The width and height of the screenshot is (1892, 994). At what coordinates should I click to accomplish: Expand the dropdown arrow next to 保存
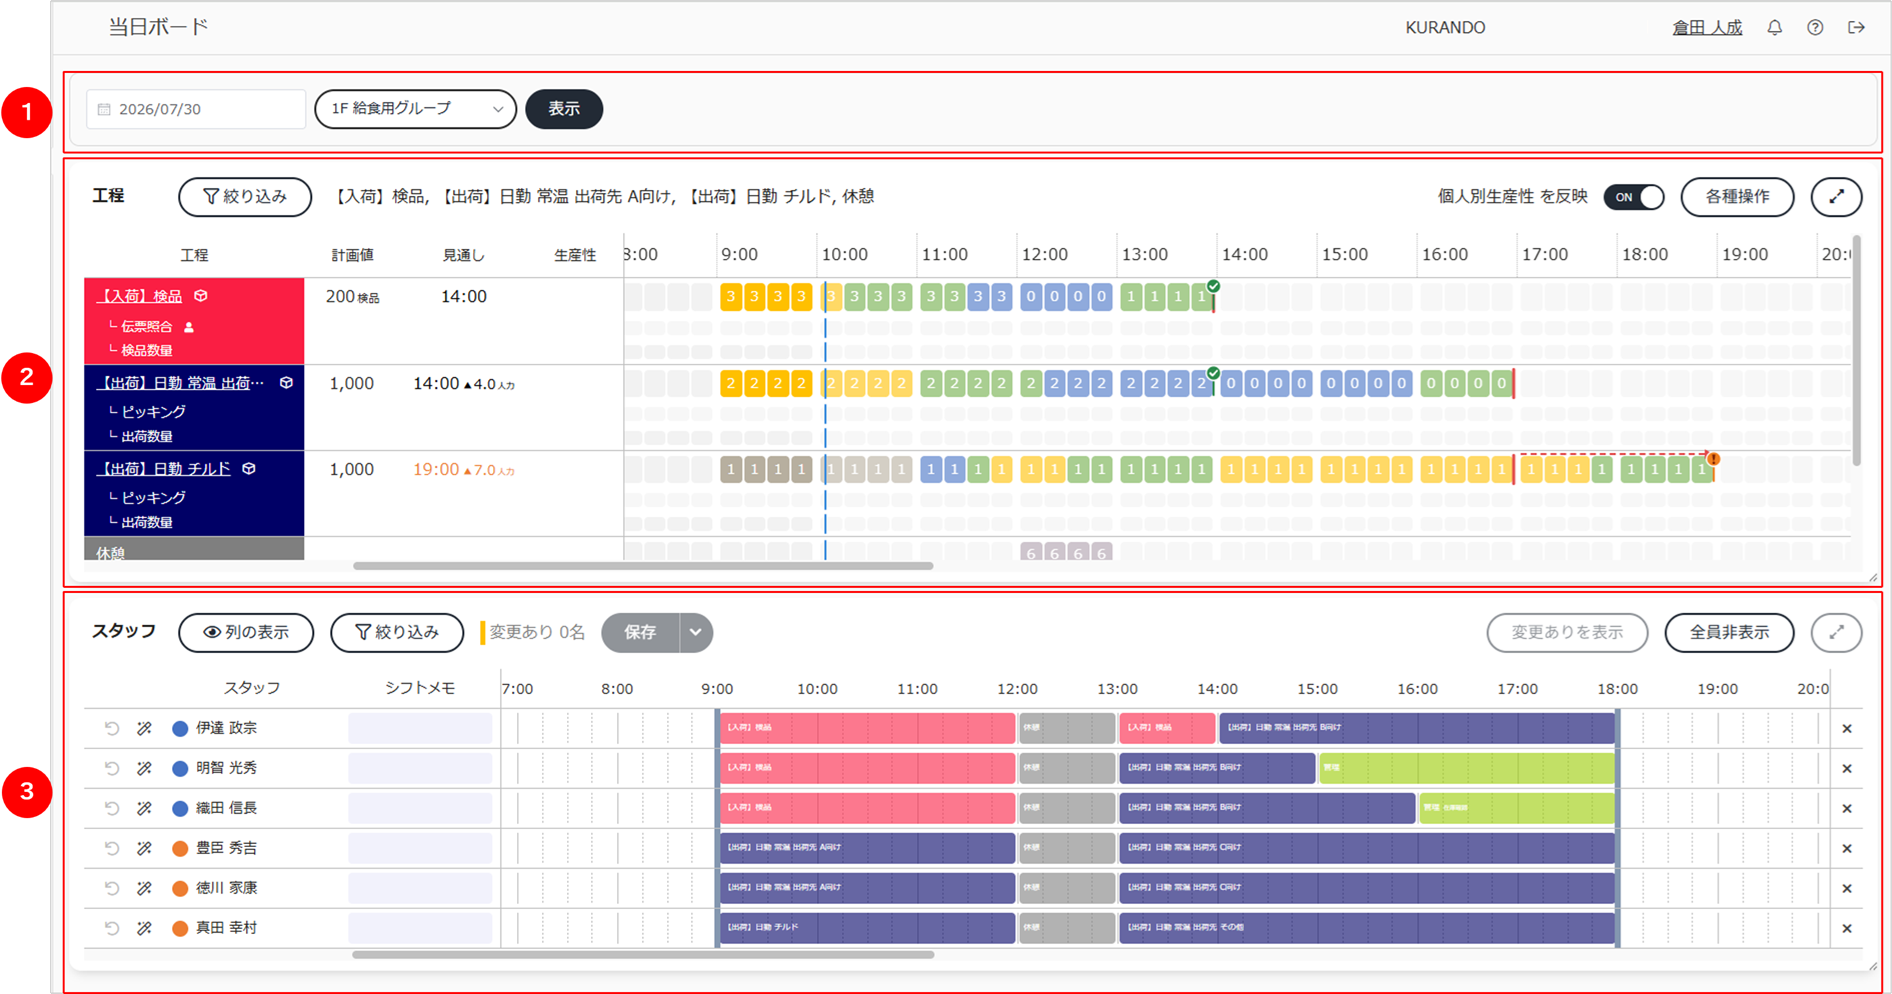point(695,632)
